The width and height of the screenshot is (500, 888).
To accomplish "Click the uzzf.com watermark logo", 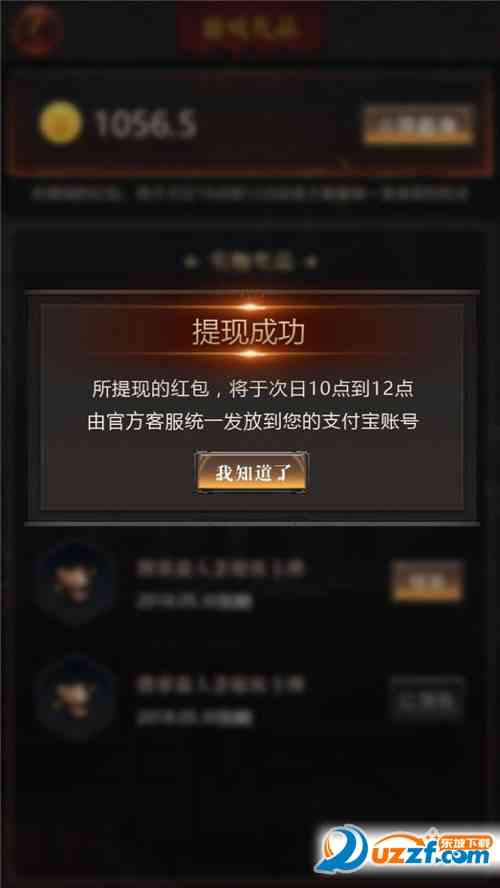I will click(407, 850).
